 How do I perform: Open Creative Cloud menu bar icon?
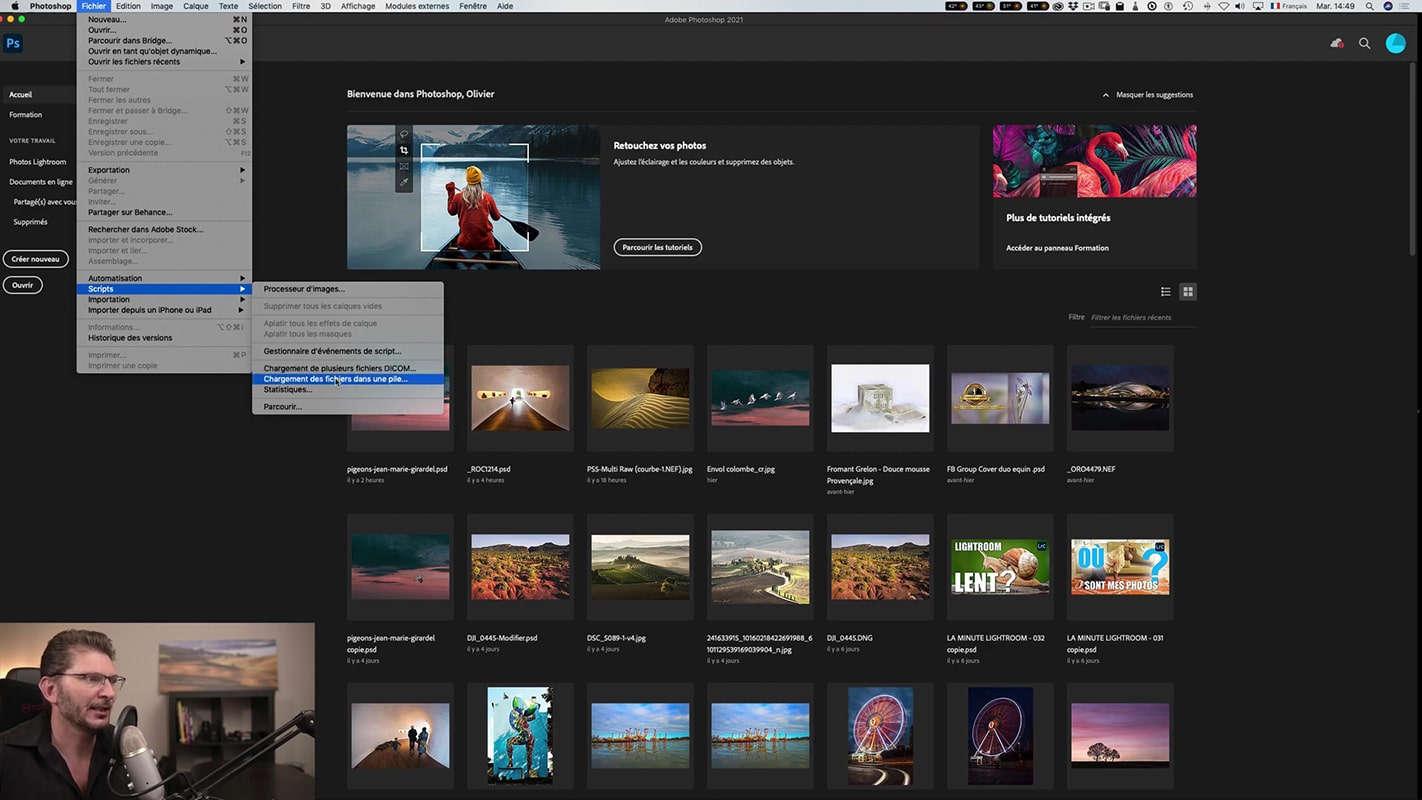click(x=1058, y=6)
